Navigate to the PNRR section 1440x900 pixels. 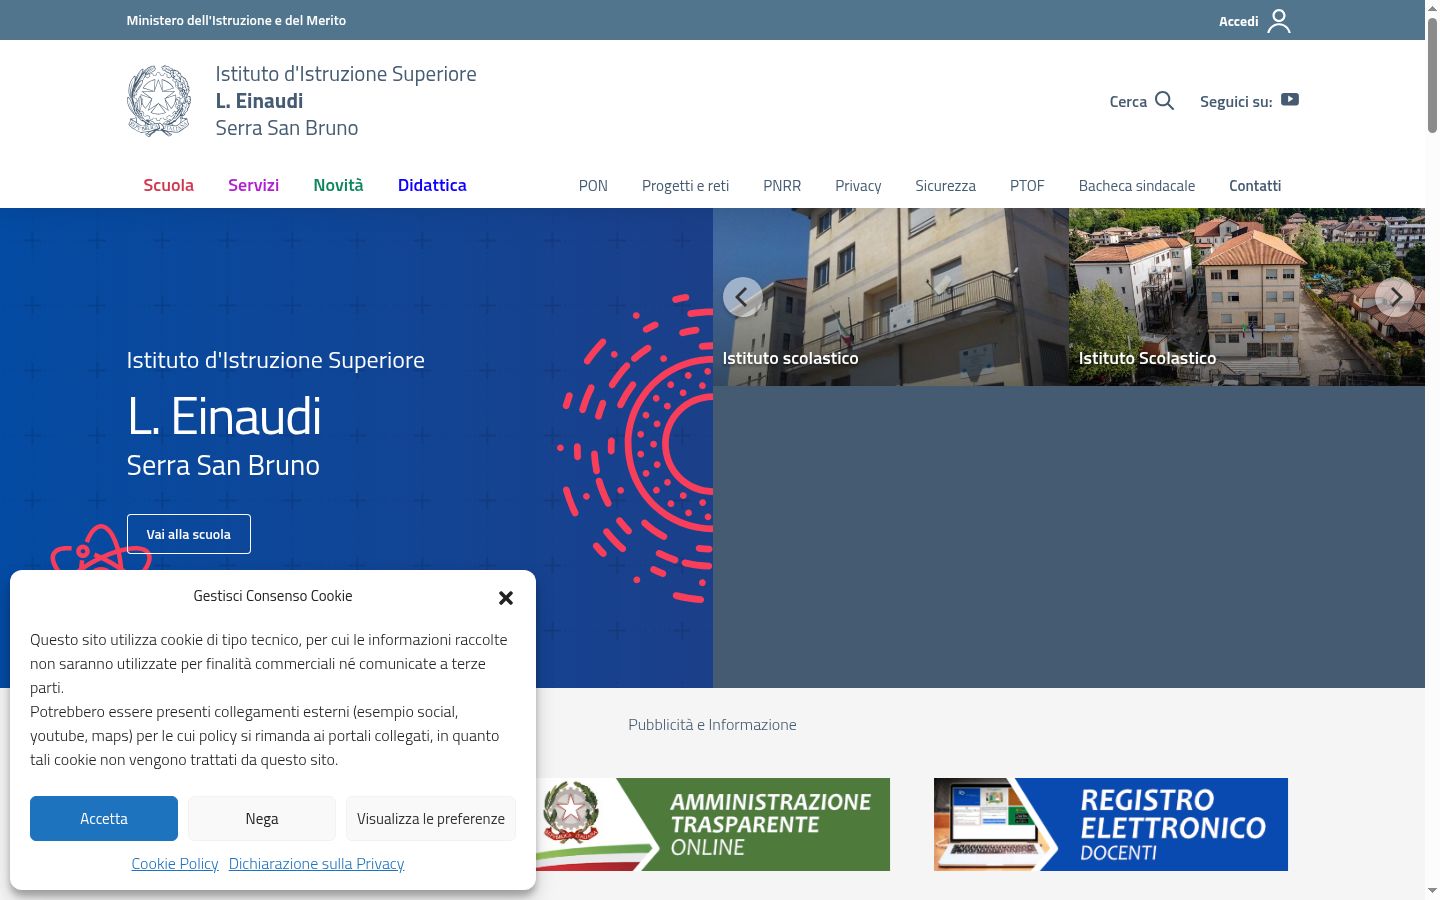pos(782,186)
